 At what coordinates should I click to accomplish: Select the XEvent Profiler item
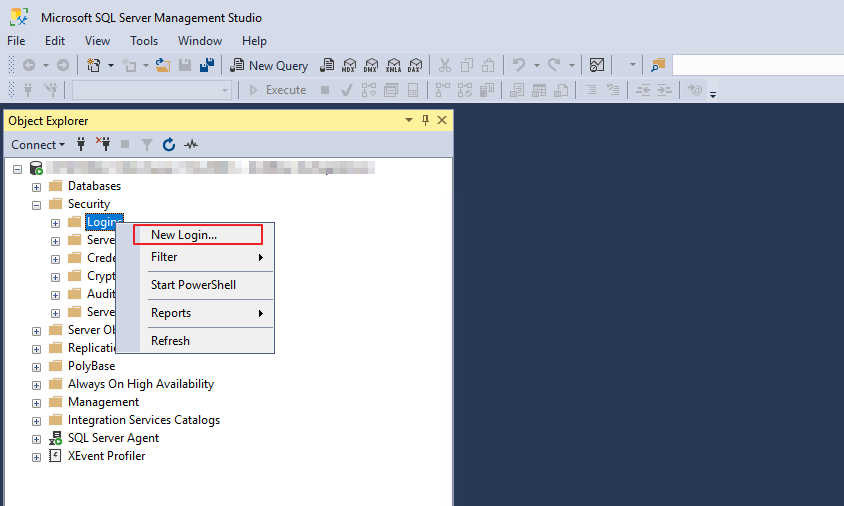point(107,456)
